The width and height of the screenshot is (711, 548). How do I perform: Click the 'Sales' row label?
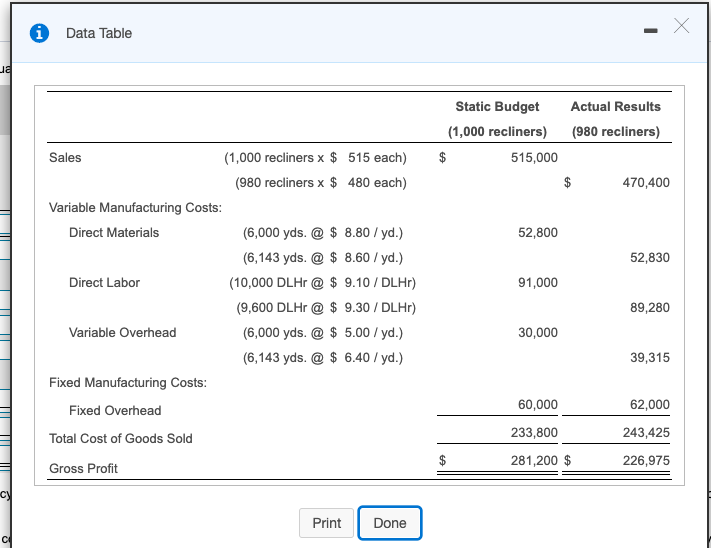point(65,158)
